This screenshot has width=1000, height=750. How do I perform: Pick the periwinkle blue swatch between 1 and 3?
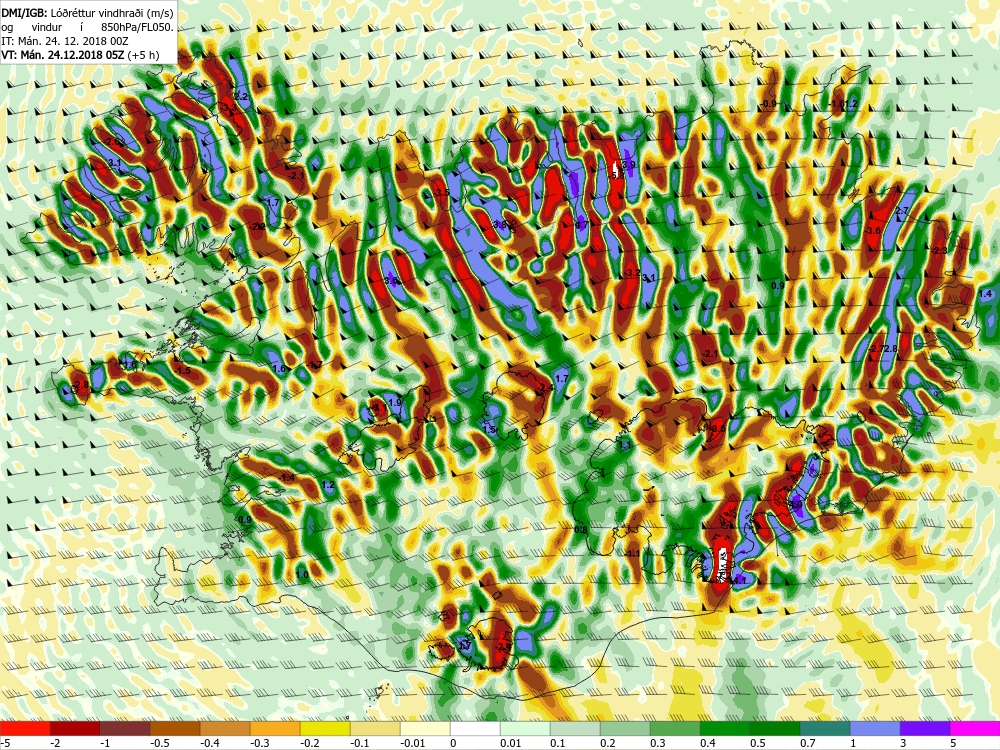(x=875, y=728)
